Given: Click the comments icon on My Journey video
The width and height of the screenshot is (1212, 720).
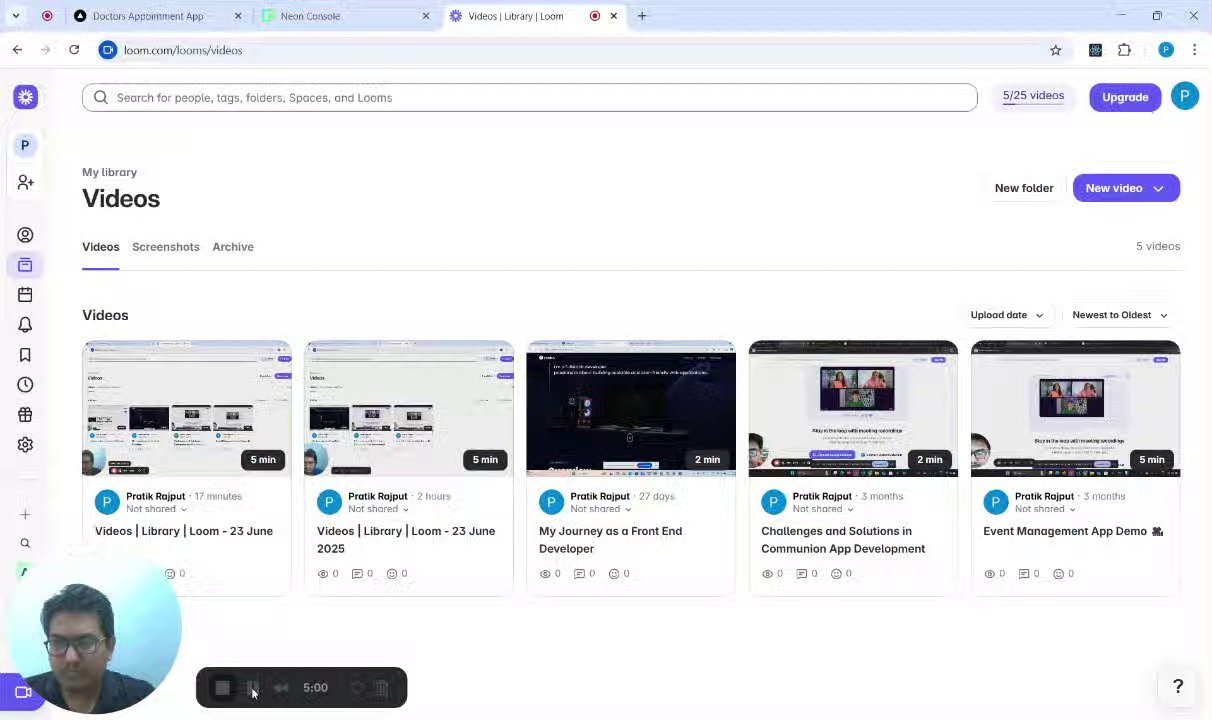Looking at the screenshot, I should [x=579, y=574].
